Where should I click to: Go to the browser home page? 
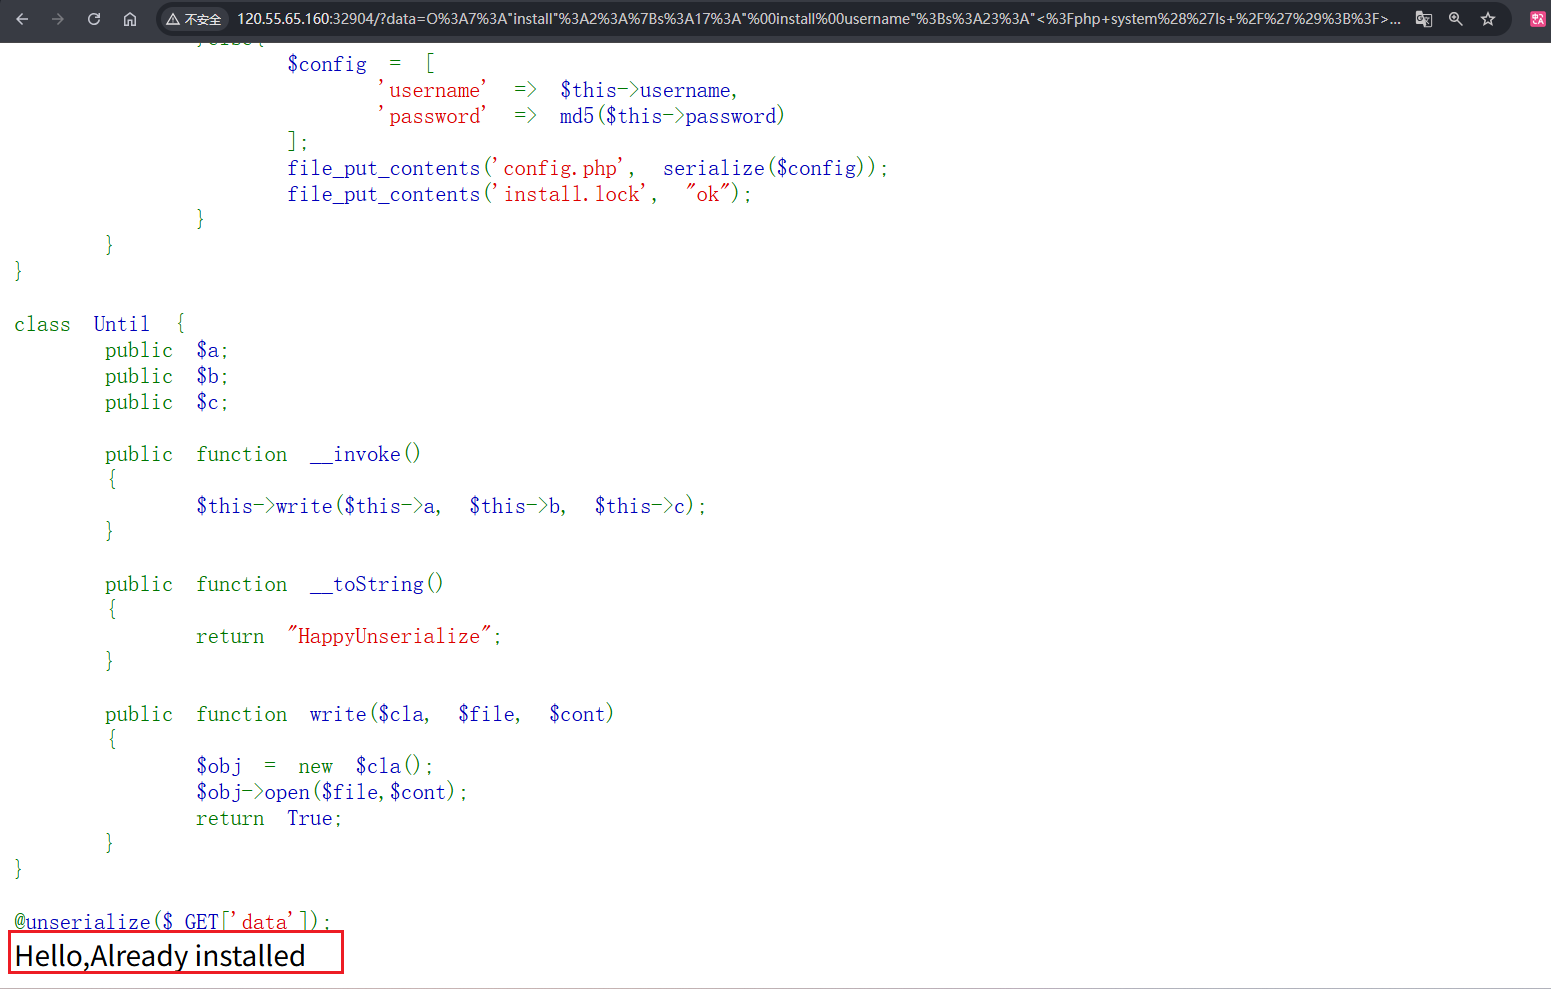tap(130, 19)
